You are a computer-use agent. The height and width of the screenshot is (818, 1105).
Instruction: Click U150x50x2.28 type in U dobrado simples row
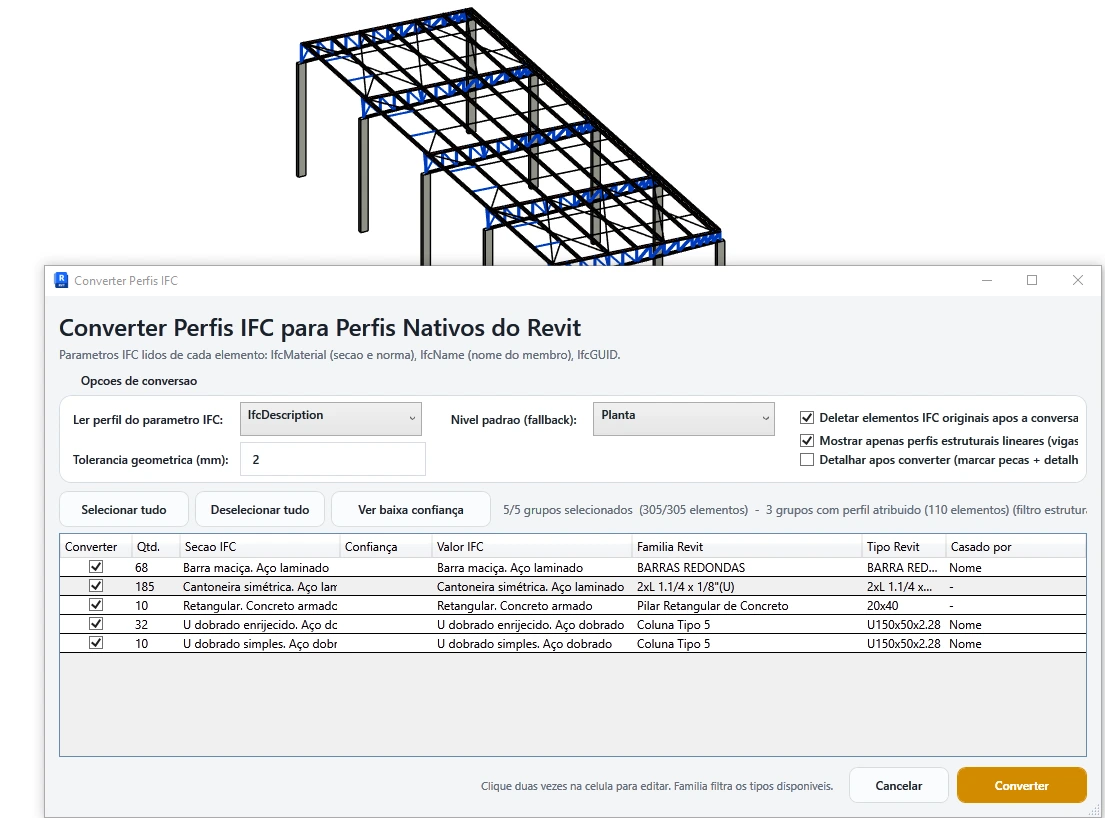(x=903, y=643)
